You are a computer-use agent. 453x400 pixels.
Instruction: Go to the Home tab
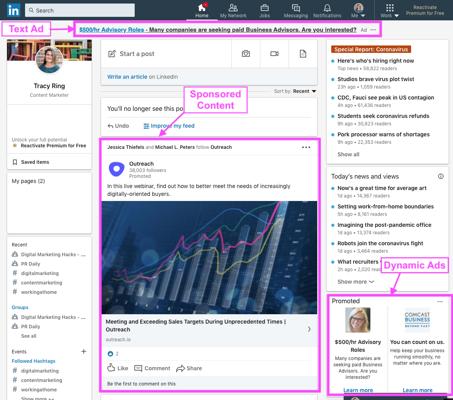(202, 10)
